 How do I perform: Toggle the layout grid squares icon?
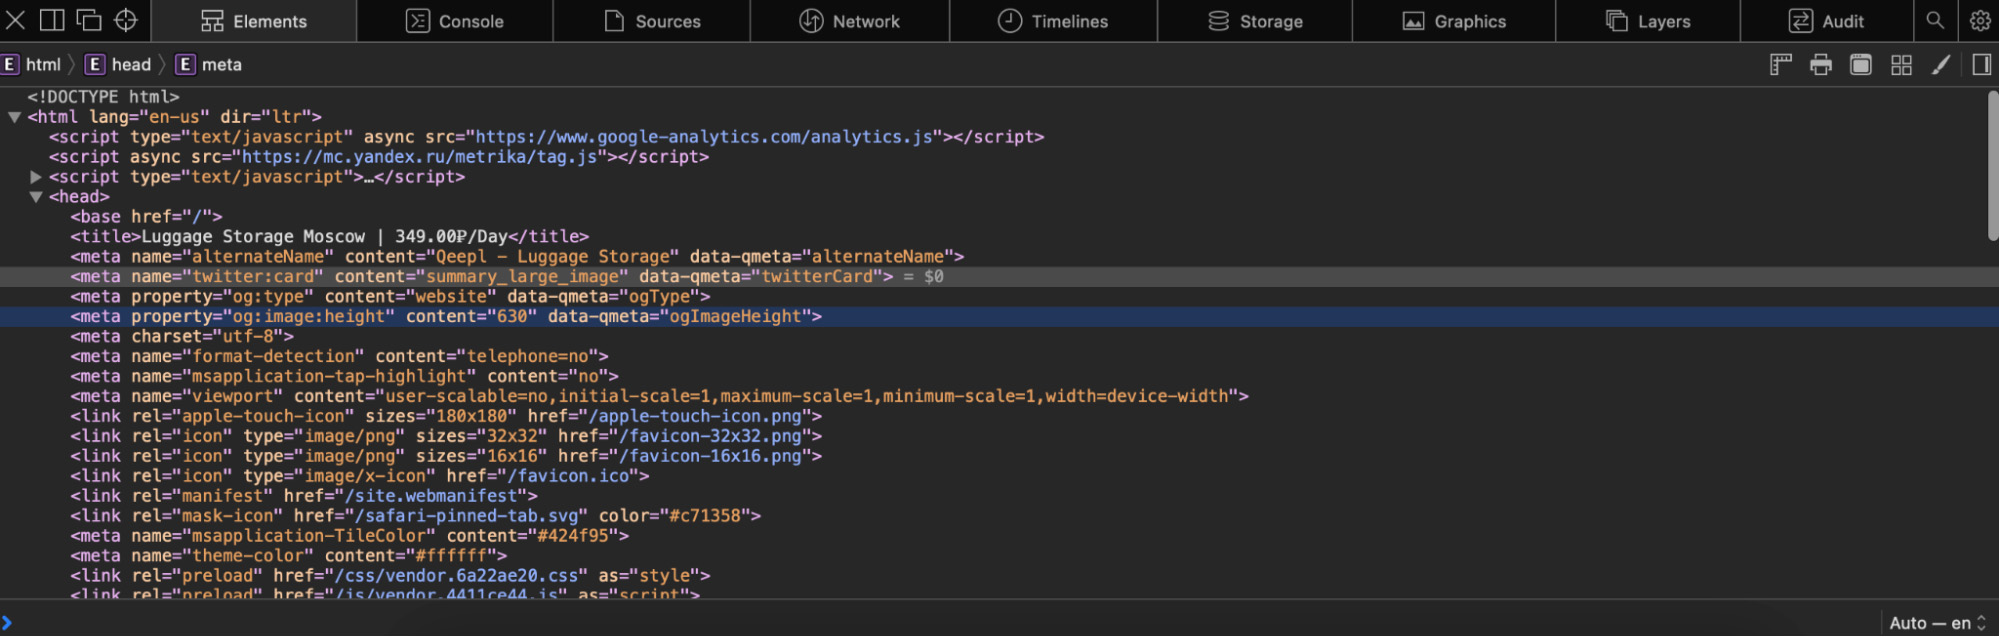click(1901, 65)
